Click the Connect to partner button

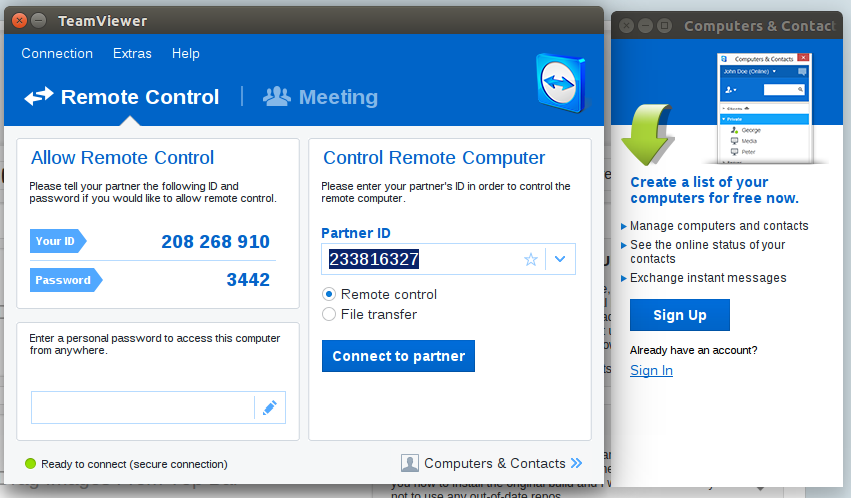click(x=398, y=356)
